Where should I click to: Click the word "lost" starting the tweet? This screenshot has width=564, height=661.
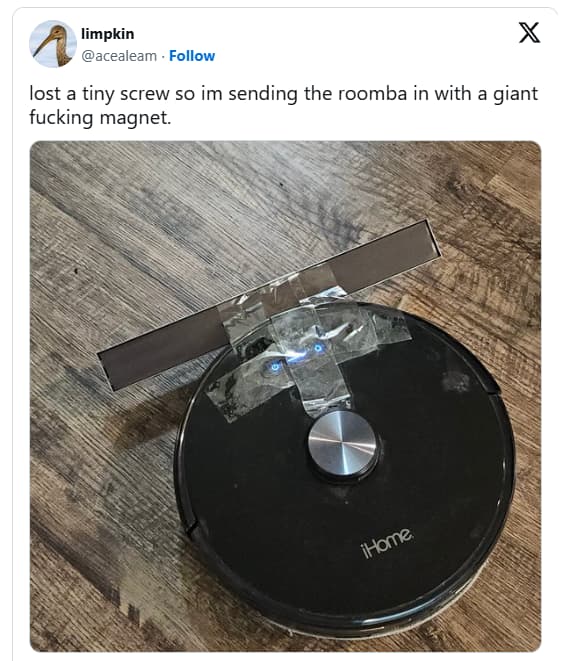pyautogui.click(x=45, y=94)
